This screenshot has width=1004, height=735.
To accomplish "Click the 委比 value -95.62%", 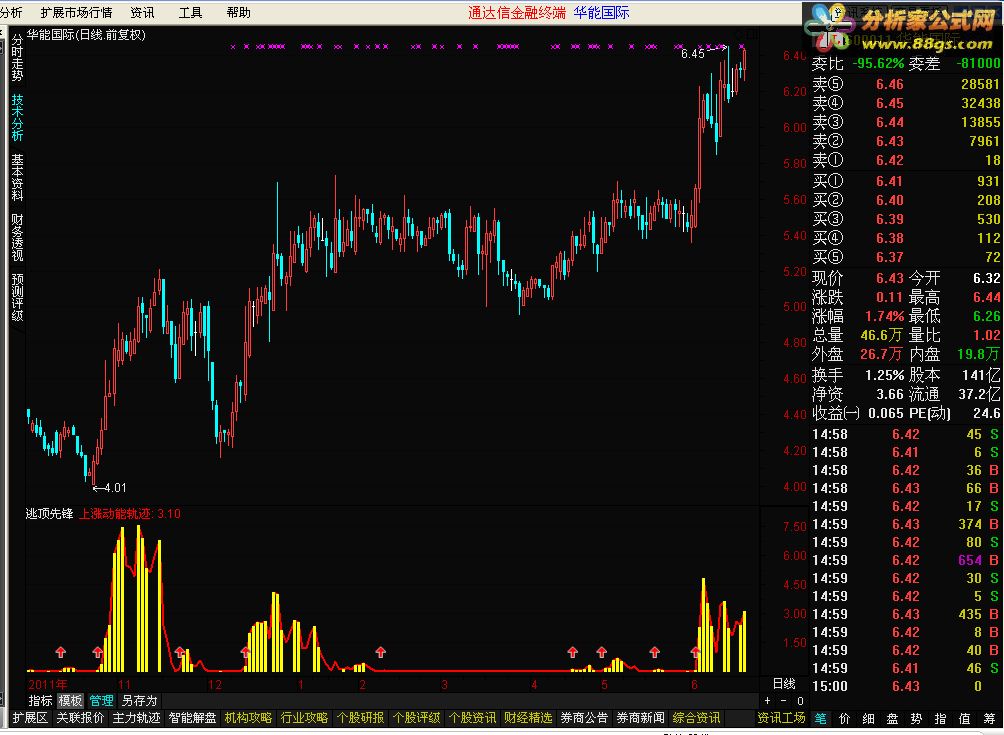I will point(878,63).
